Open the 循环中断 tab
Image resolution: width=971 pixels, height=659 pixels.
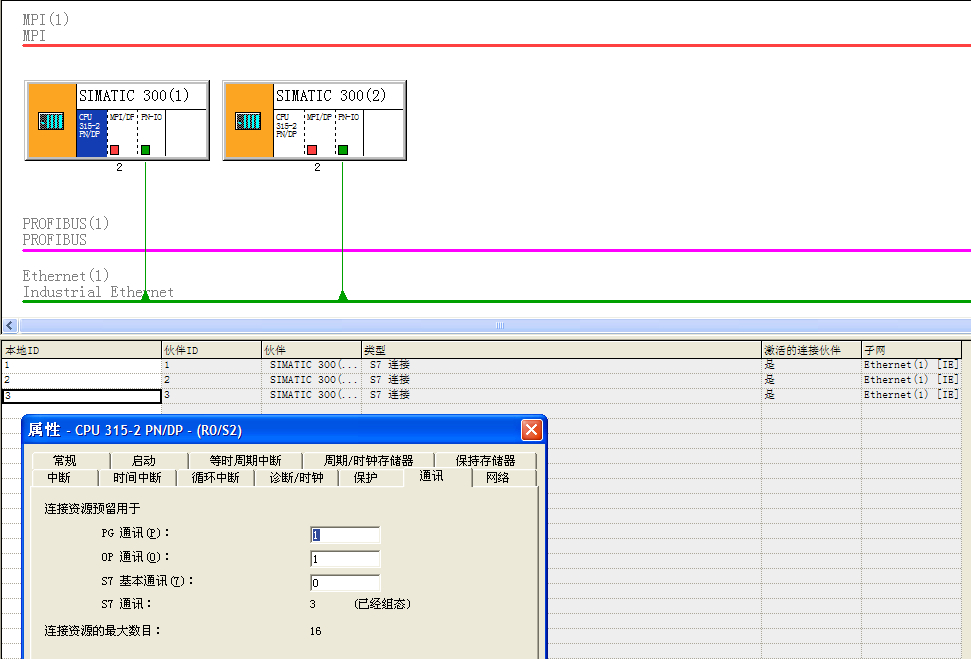pyautogui.click(x=215, y=478)
